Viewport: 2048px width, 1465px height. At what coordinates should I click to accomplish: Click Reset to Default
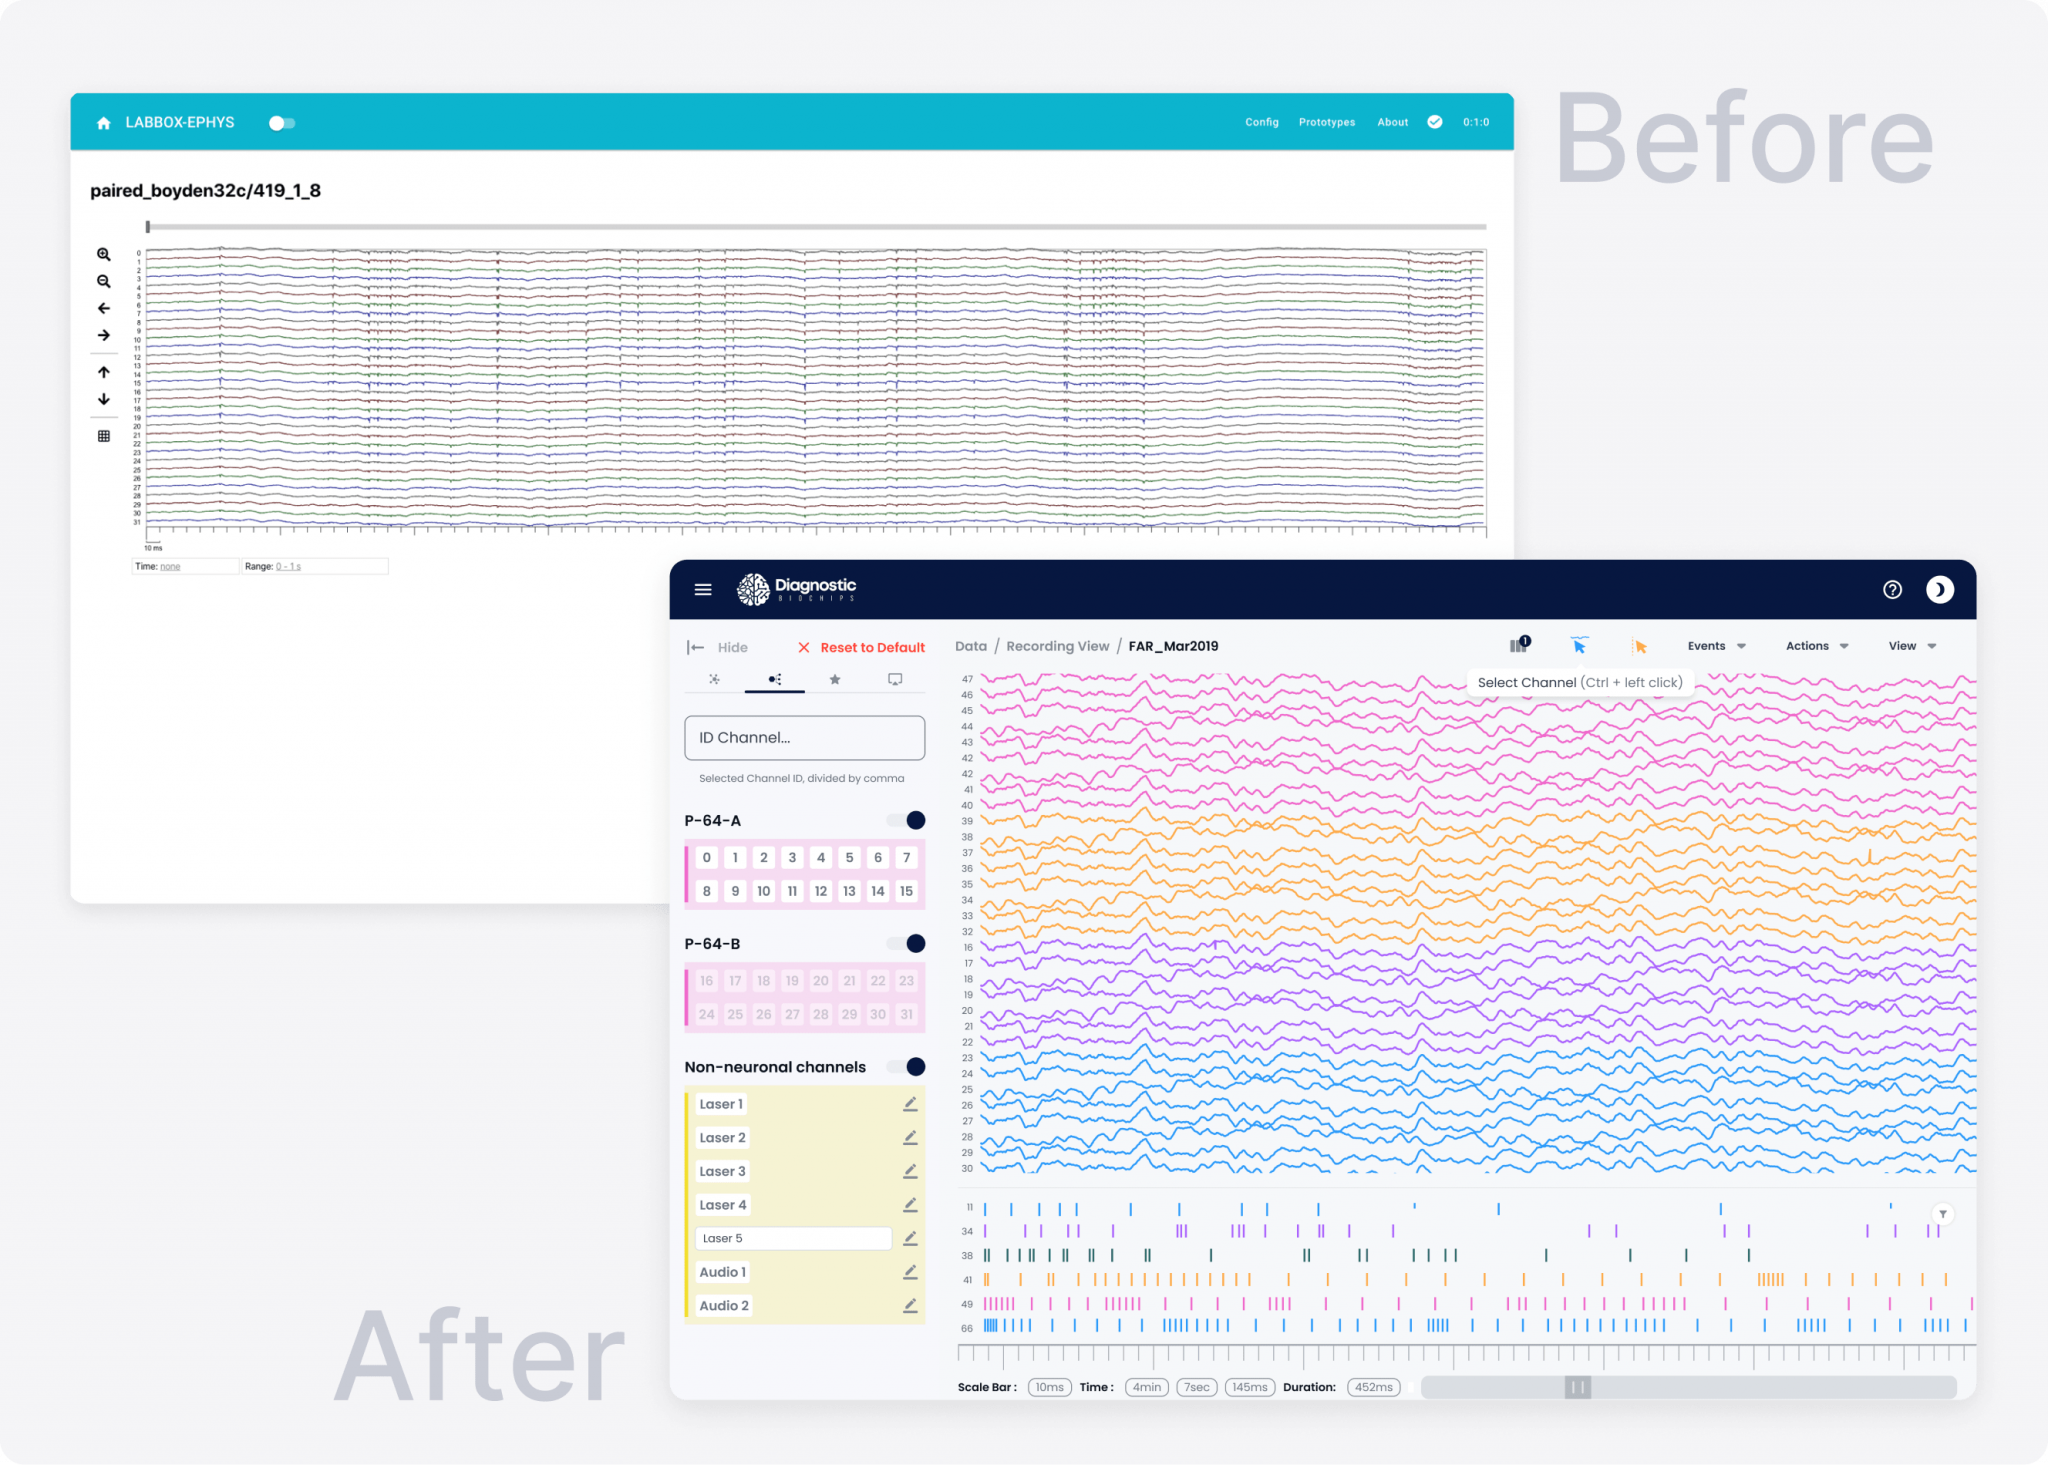[x=861, y=648]
